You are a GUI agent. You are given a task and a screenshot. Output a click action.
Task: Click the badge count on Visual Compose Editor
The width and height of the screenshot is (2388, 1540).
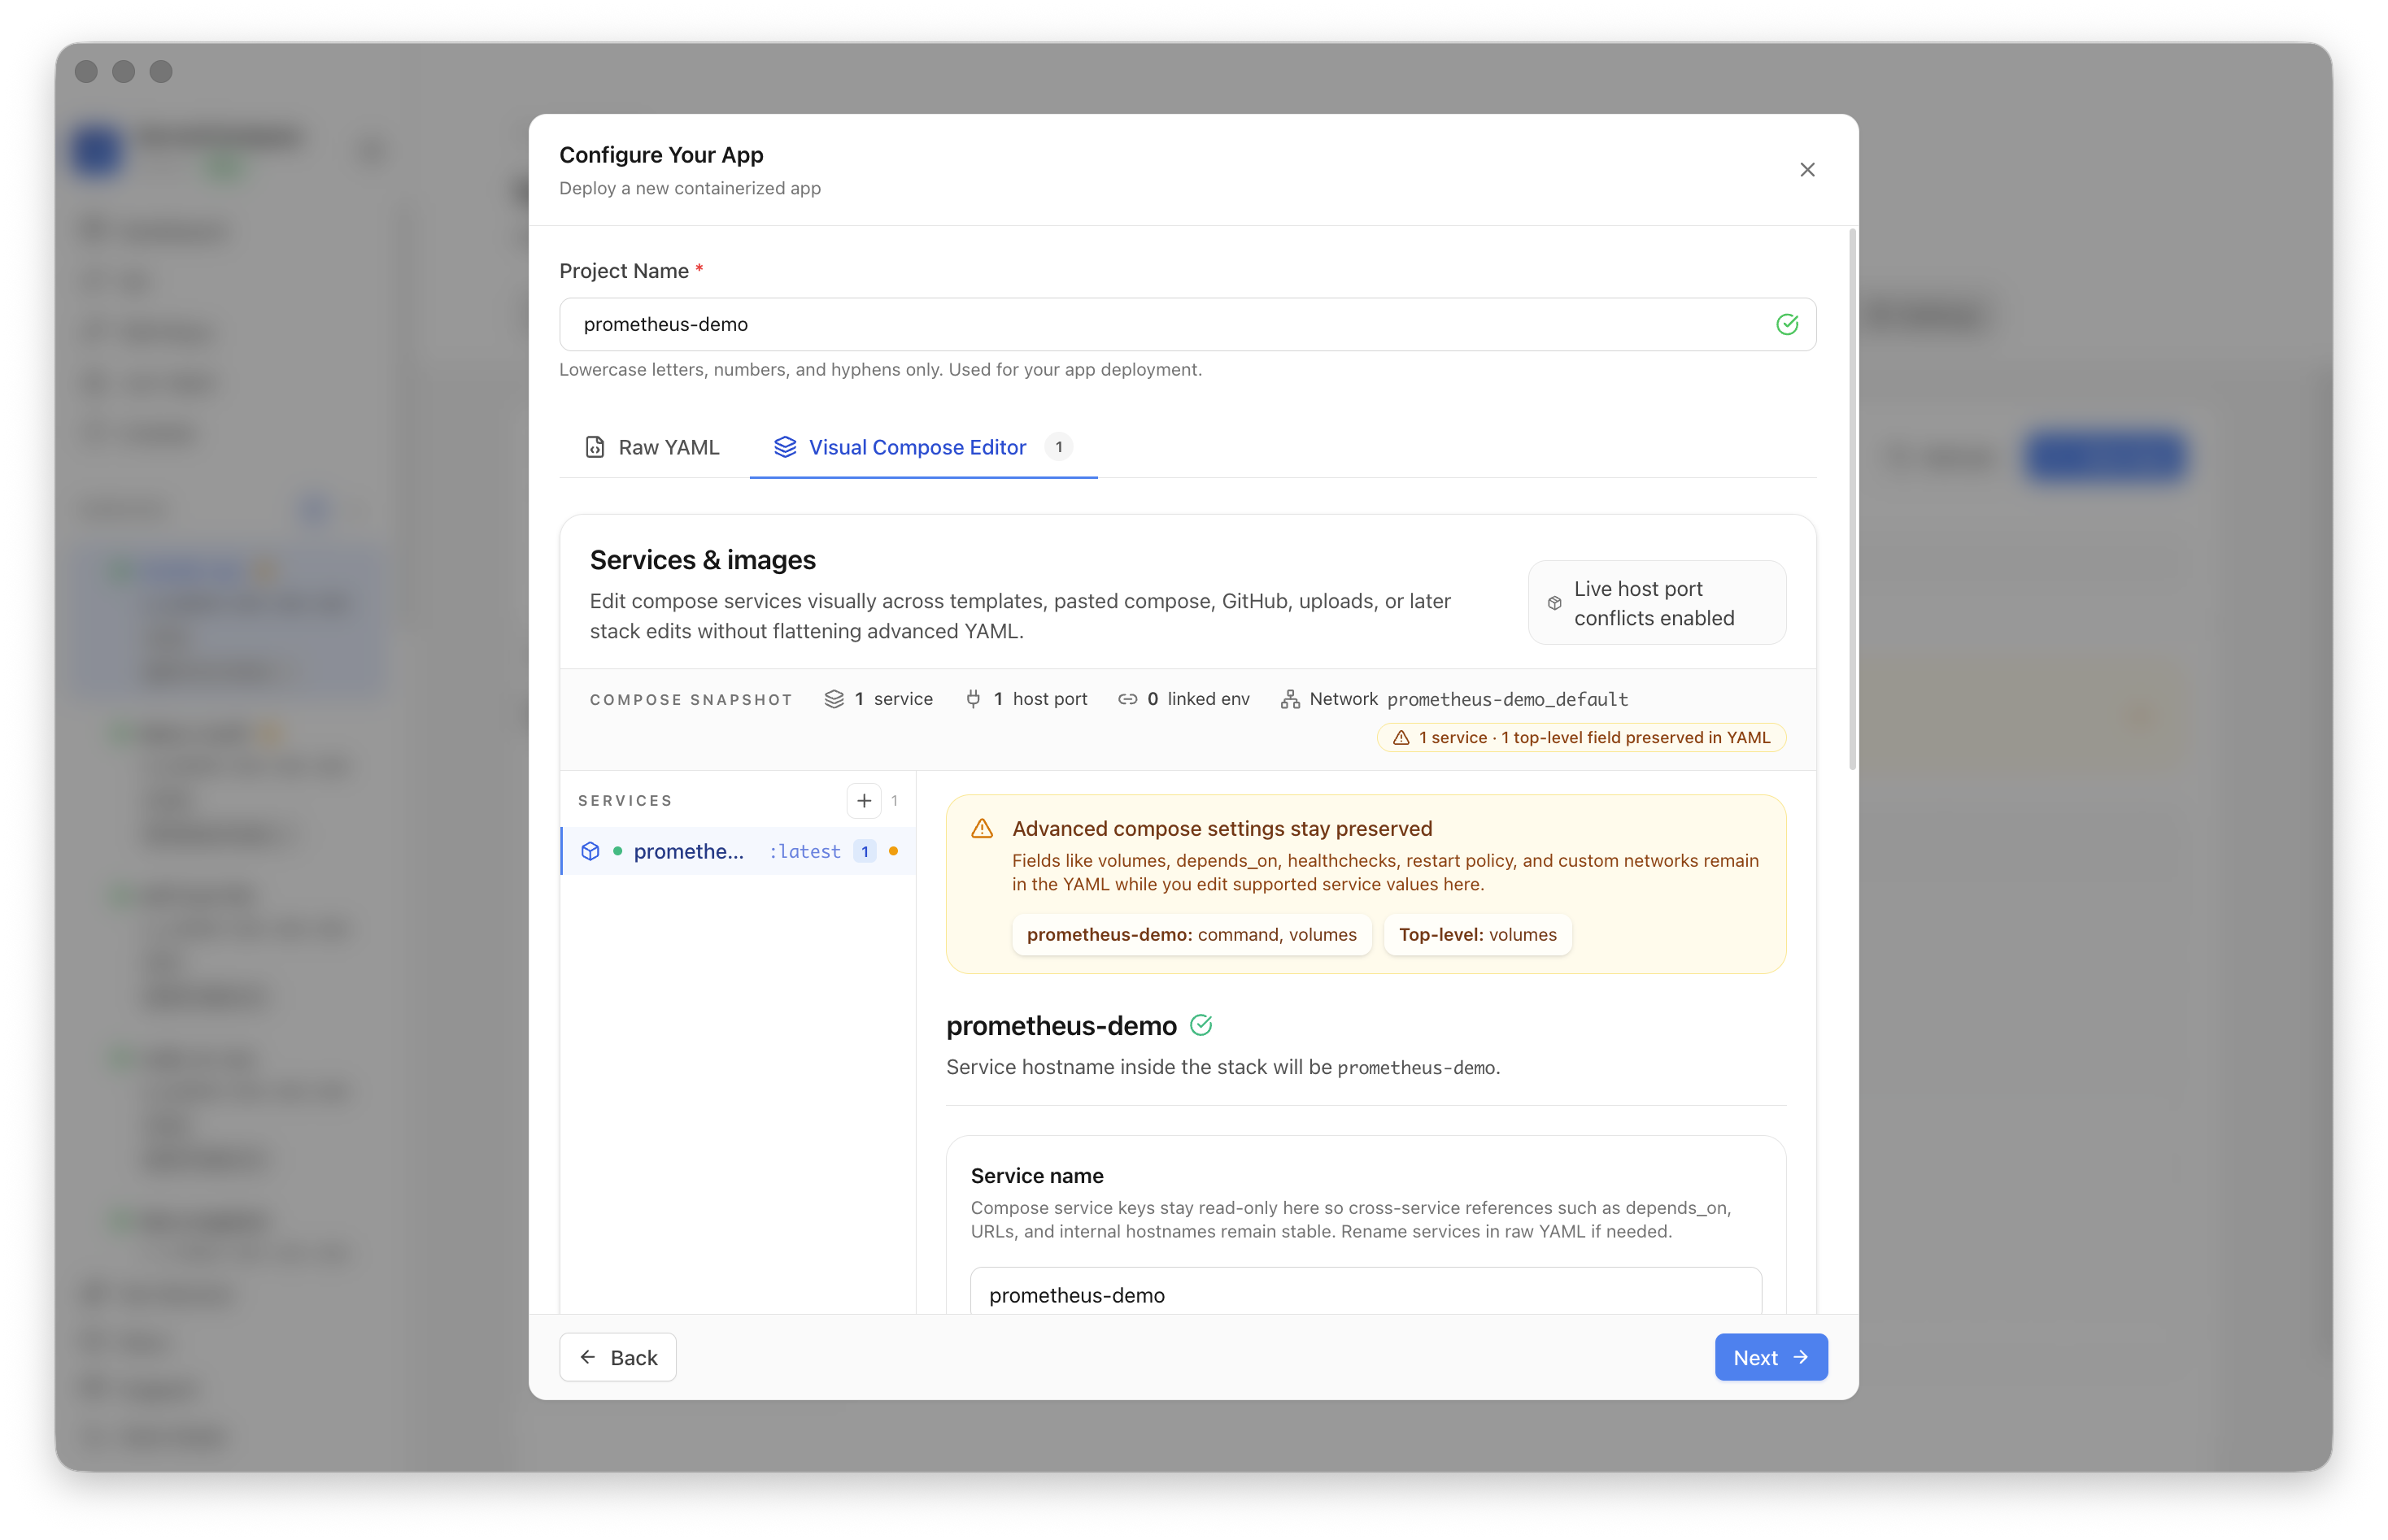pos(1058,447)
